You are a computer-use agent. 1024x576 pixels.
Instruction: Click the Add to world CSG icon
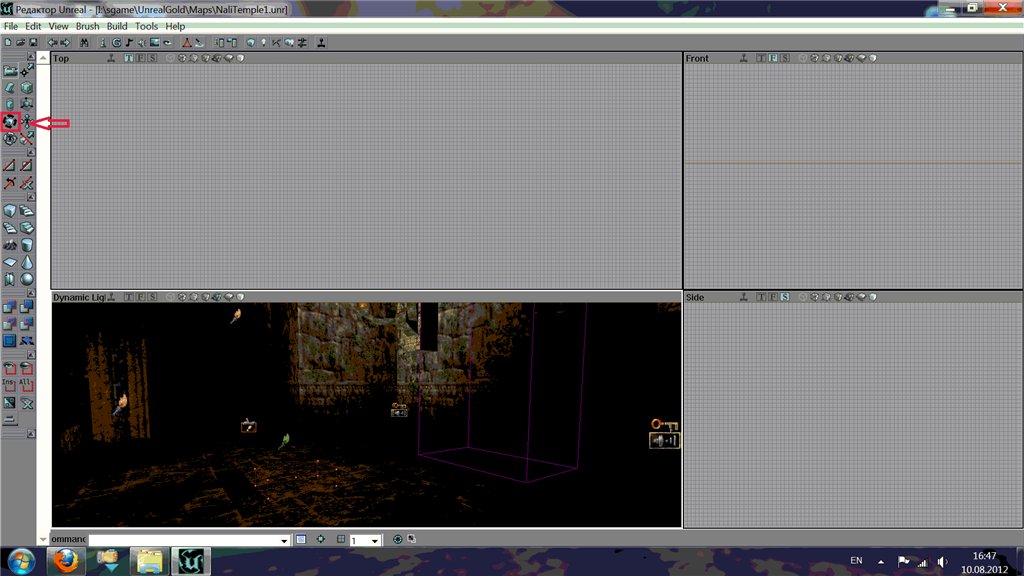(10, 306)
